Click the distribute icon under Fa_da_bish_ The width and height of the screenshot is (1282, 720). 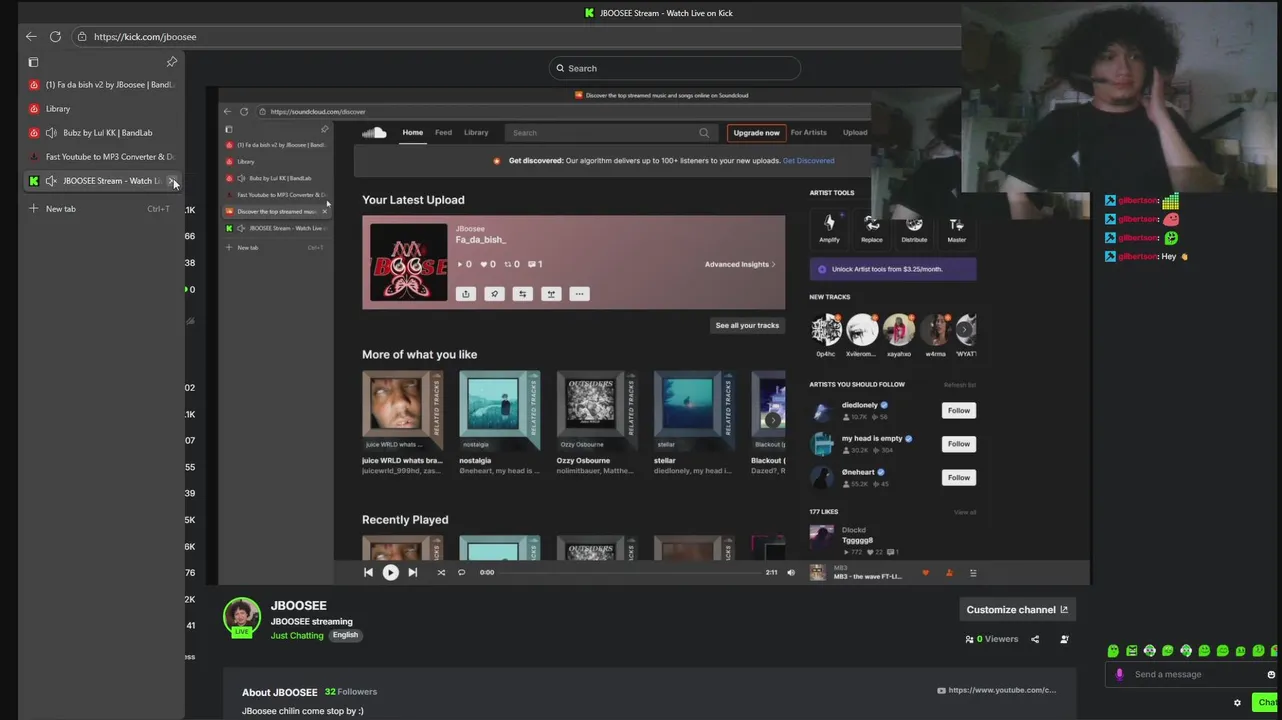click(x=550, y=294)
